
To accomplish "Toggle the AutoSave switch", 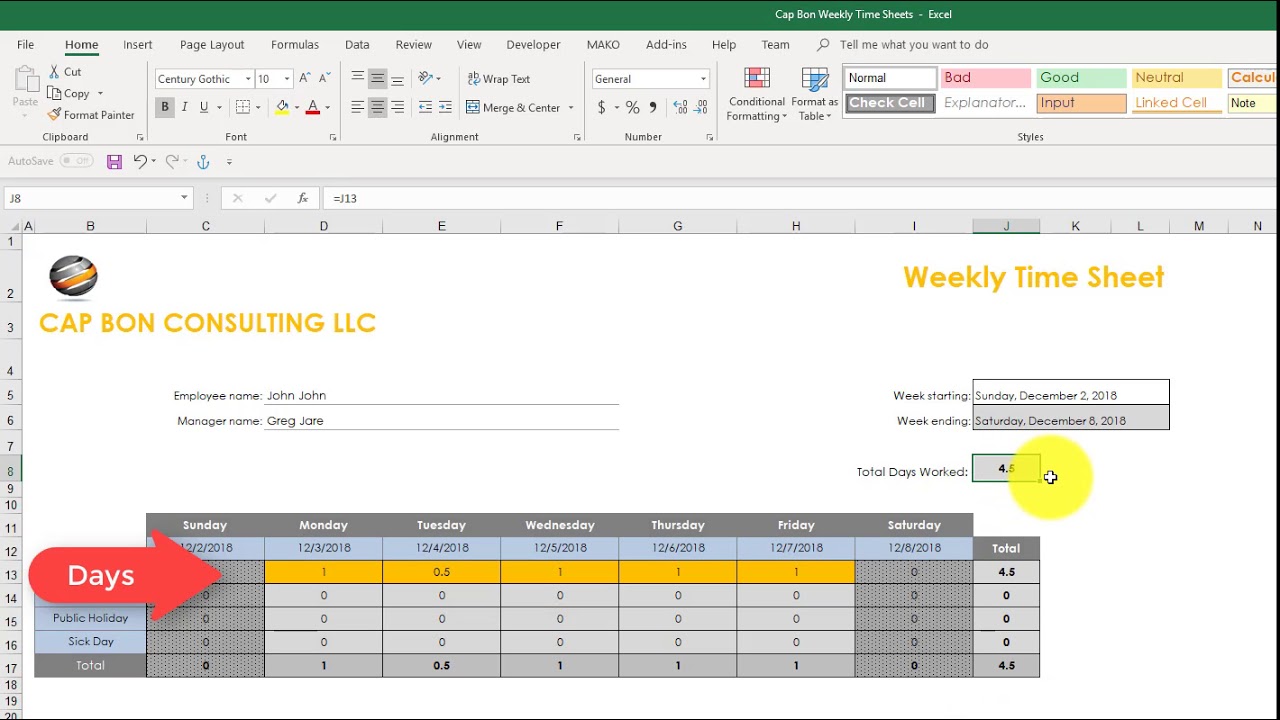I will coord(76,161).
